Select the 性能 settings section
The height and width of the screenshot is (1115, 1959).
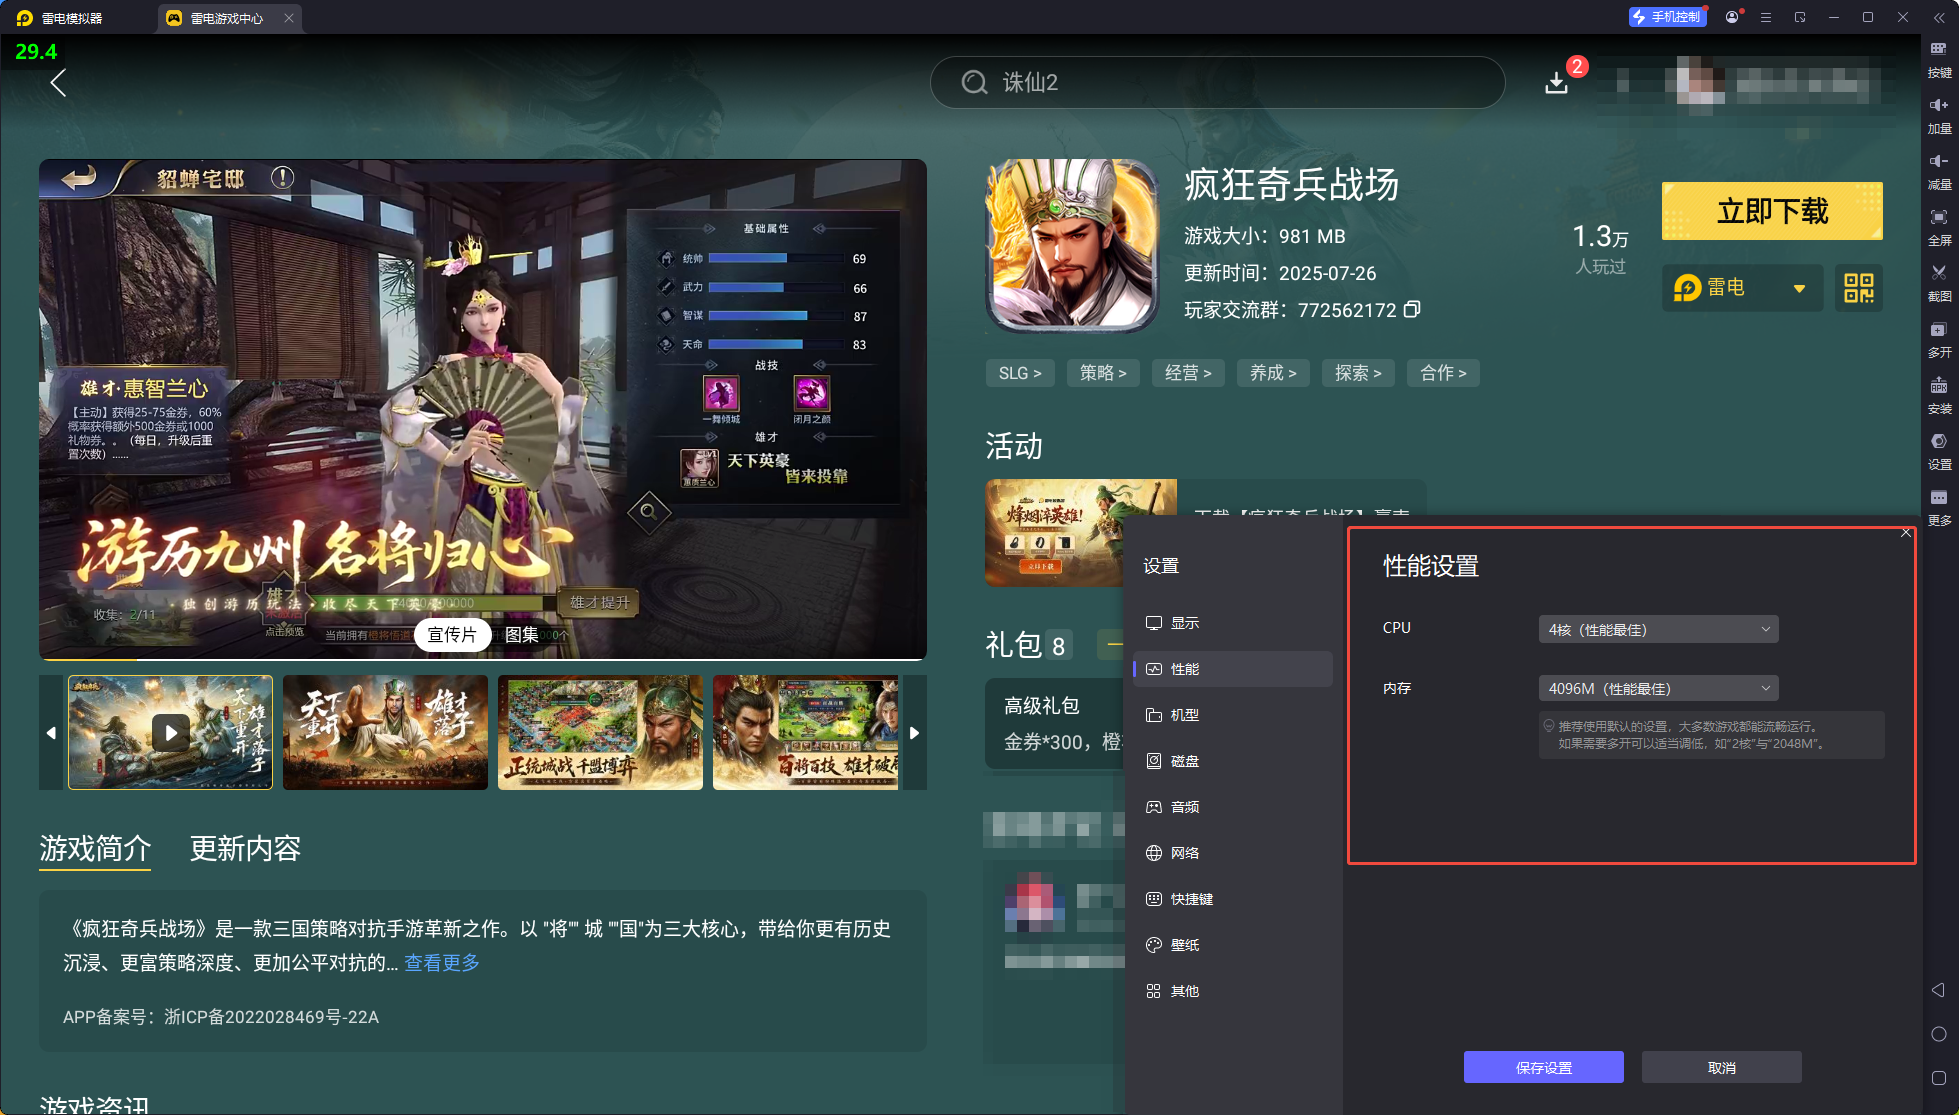1232,669
